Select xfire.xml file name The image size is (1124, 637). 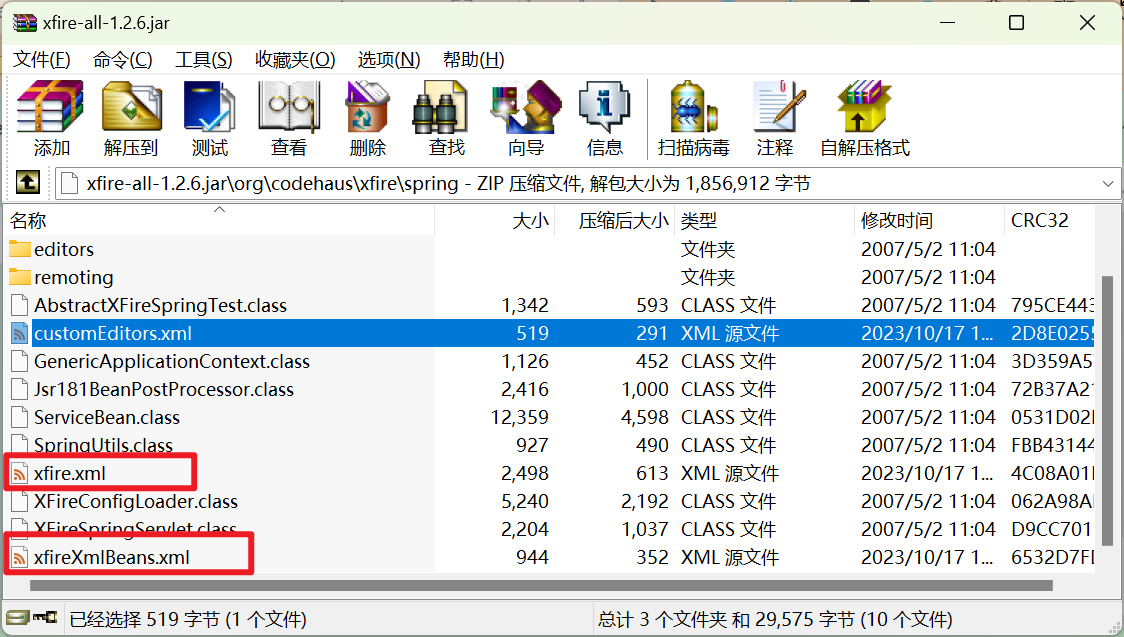tap(70, 473)
